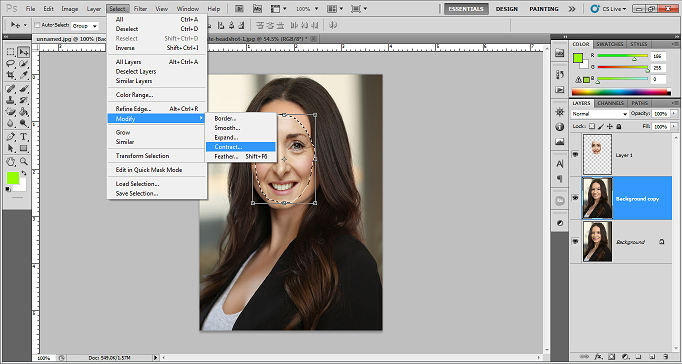Screen dimensions: 682x364
Task: Toggle lock all padlock icon
Action: click(618, 126)
